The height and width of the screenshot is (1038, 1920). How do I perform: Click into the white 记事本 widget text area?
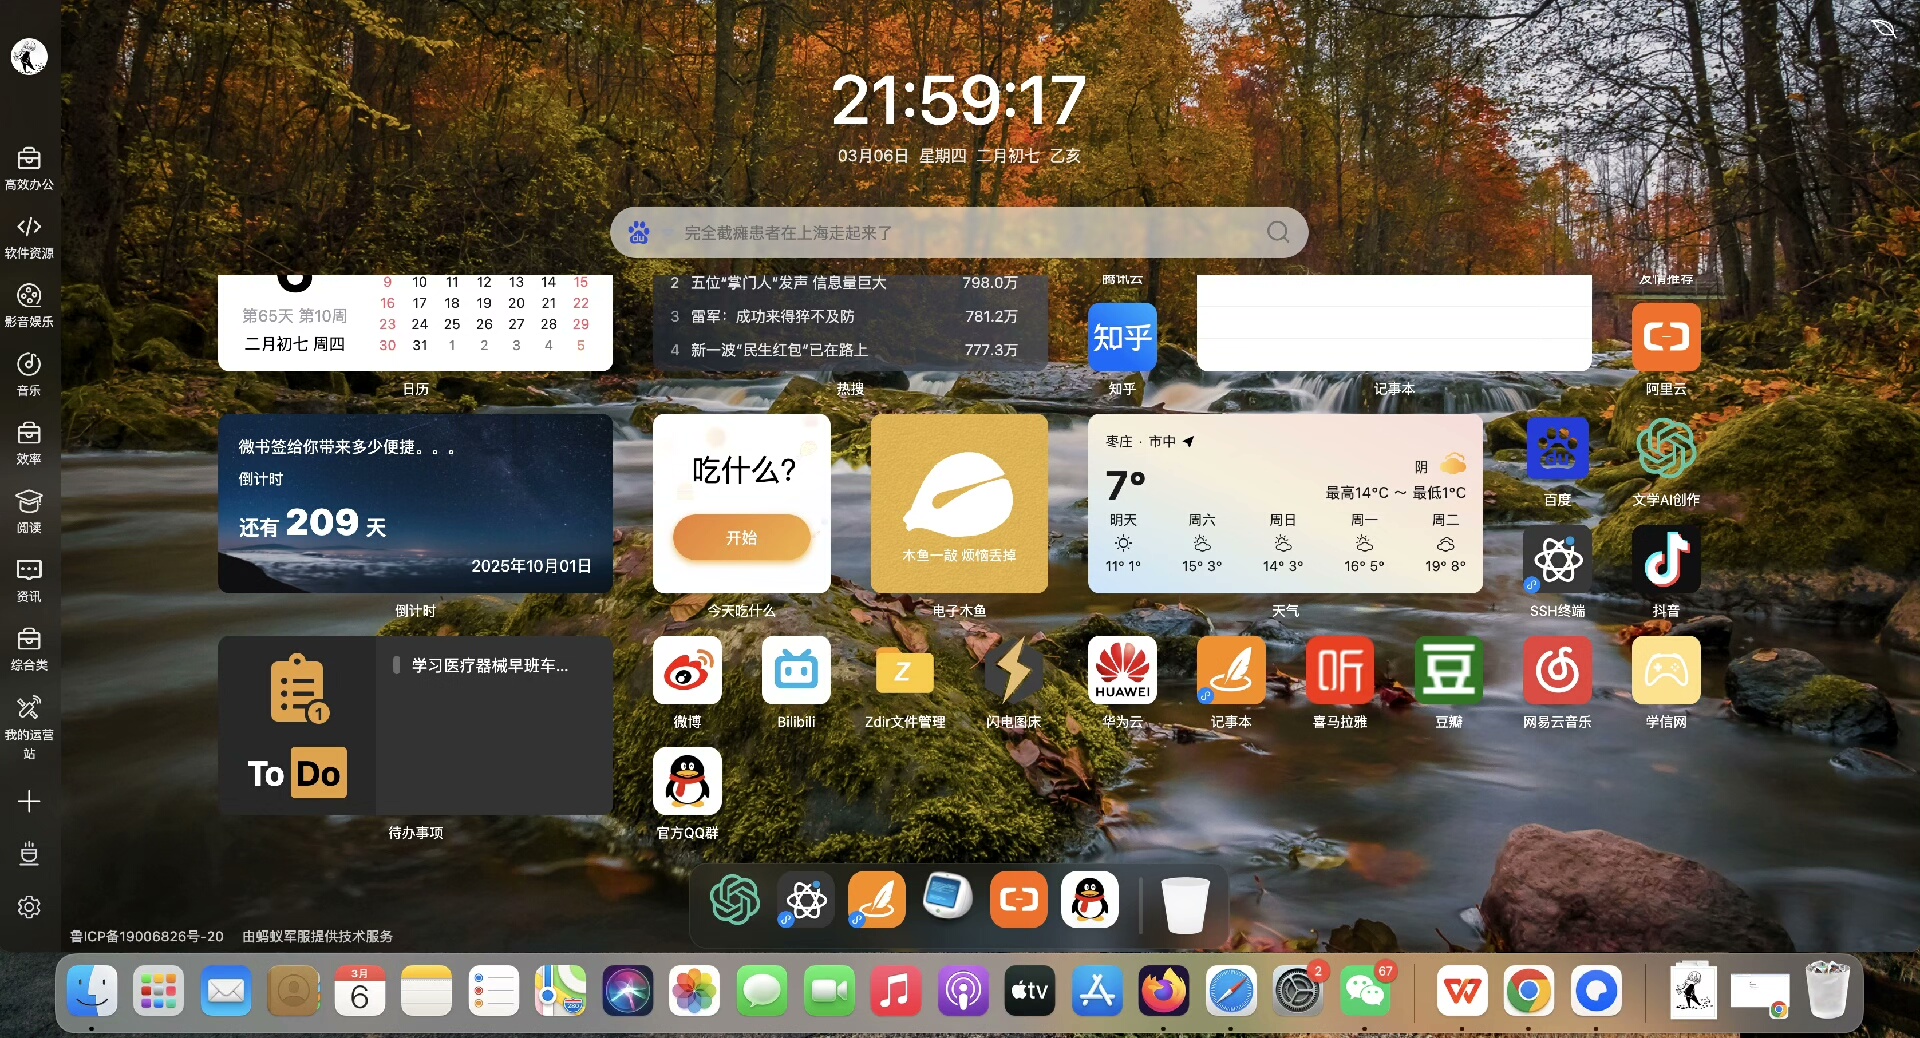coord(1394,322)
